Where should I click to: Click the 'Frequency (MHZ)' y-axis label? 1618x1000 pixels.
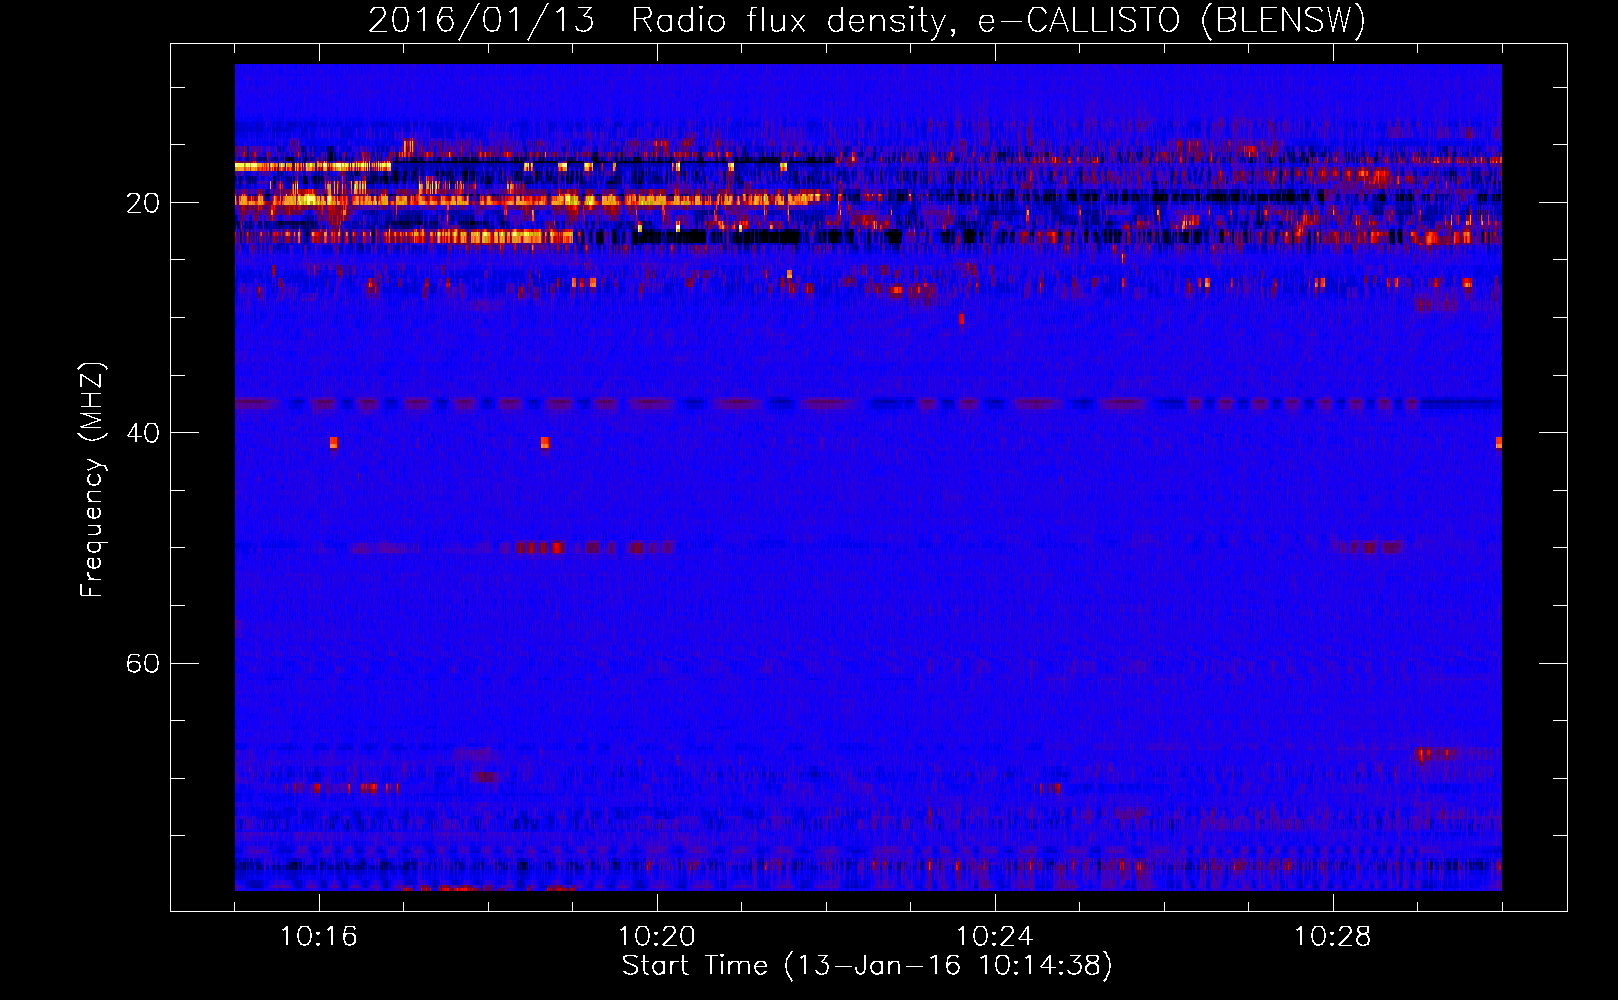coord(92,480)
